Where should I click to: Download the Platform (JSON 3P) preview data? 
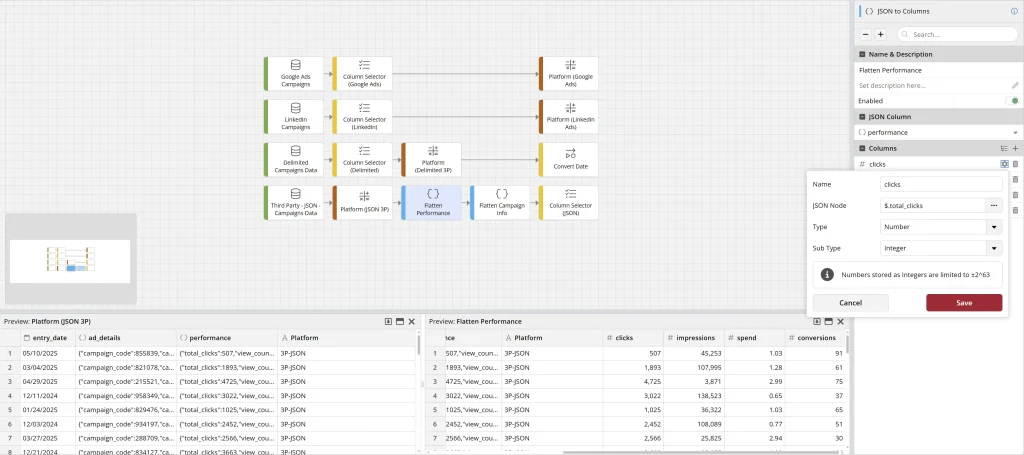click(389, 321)
